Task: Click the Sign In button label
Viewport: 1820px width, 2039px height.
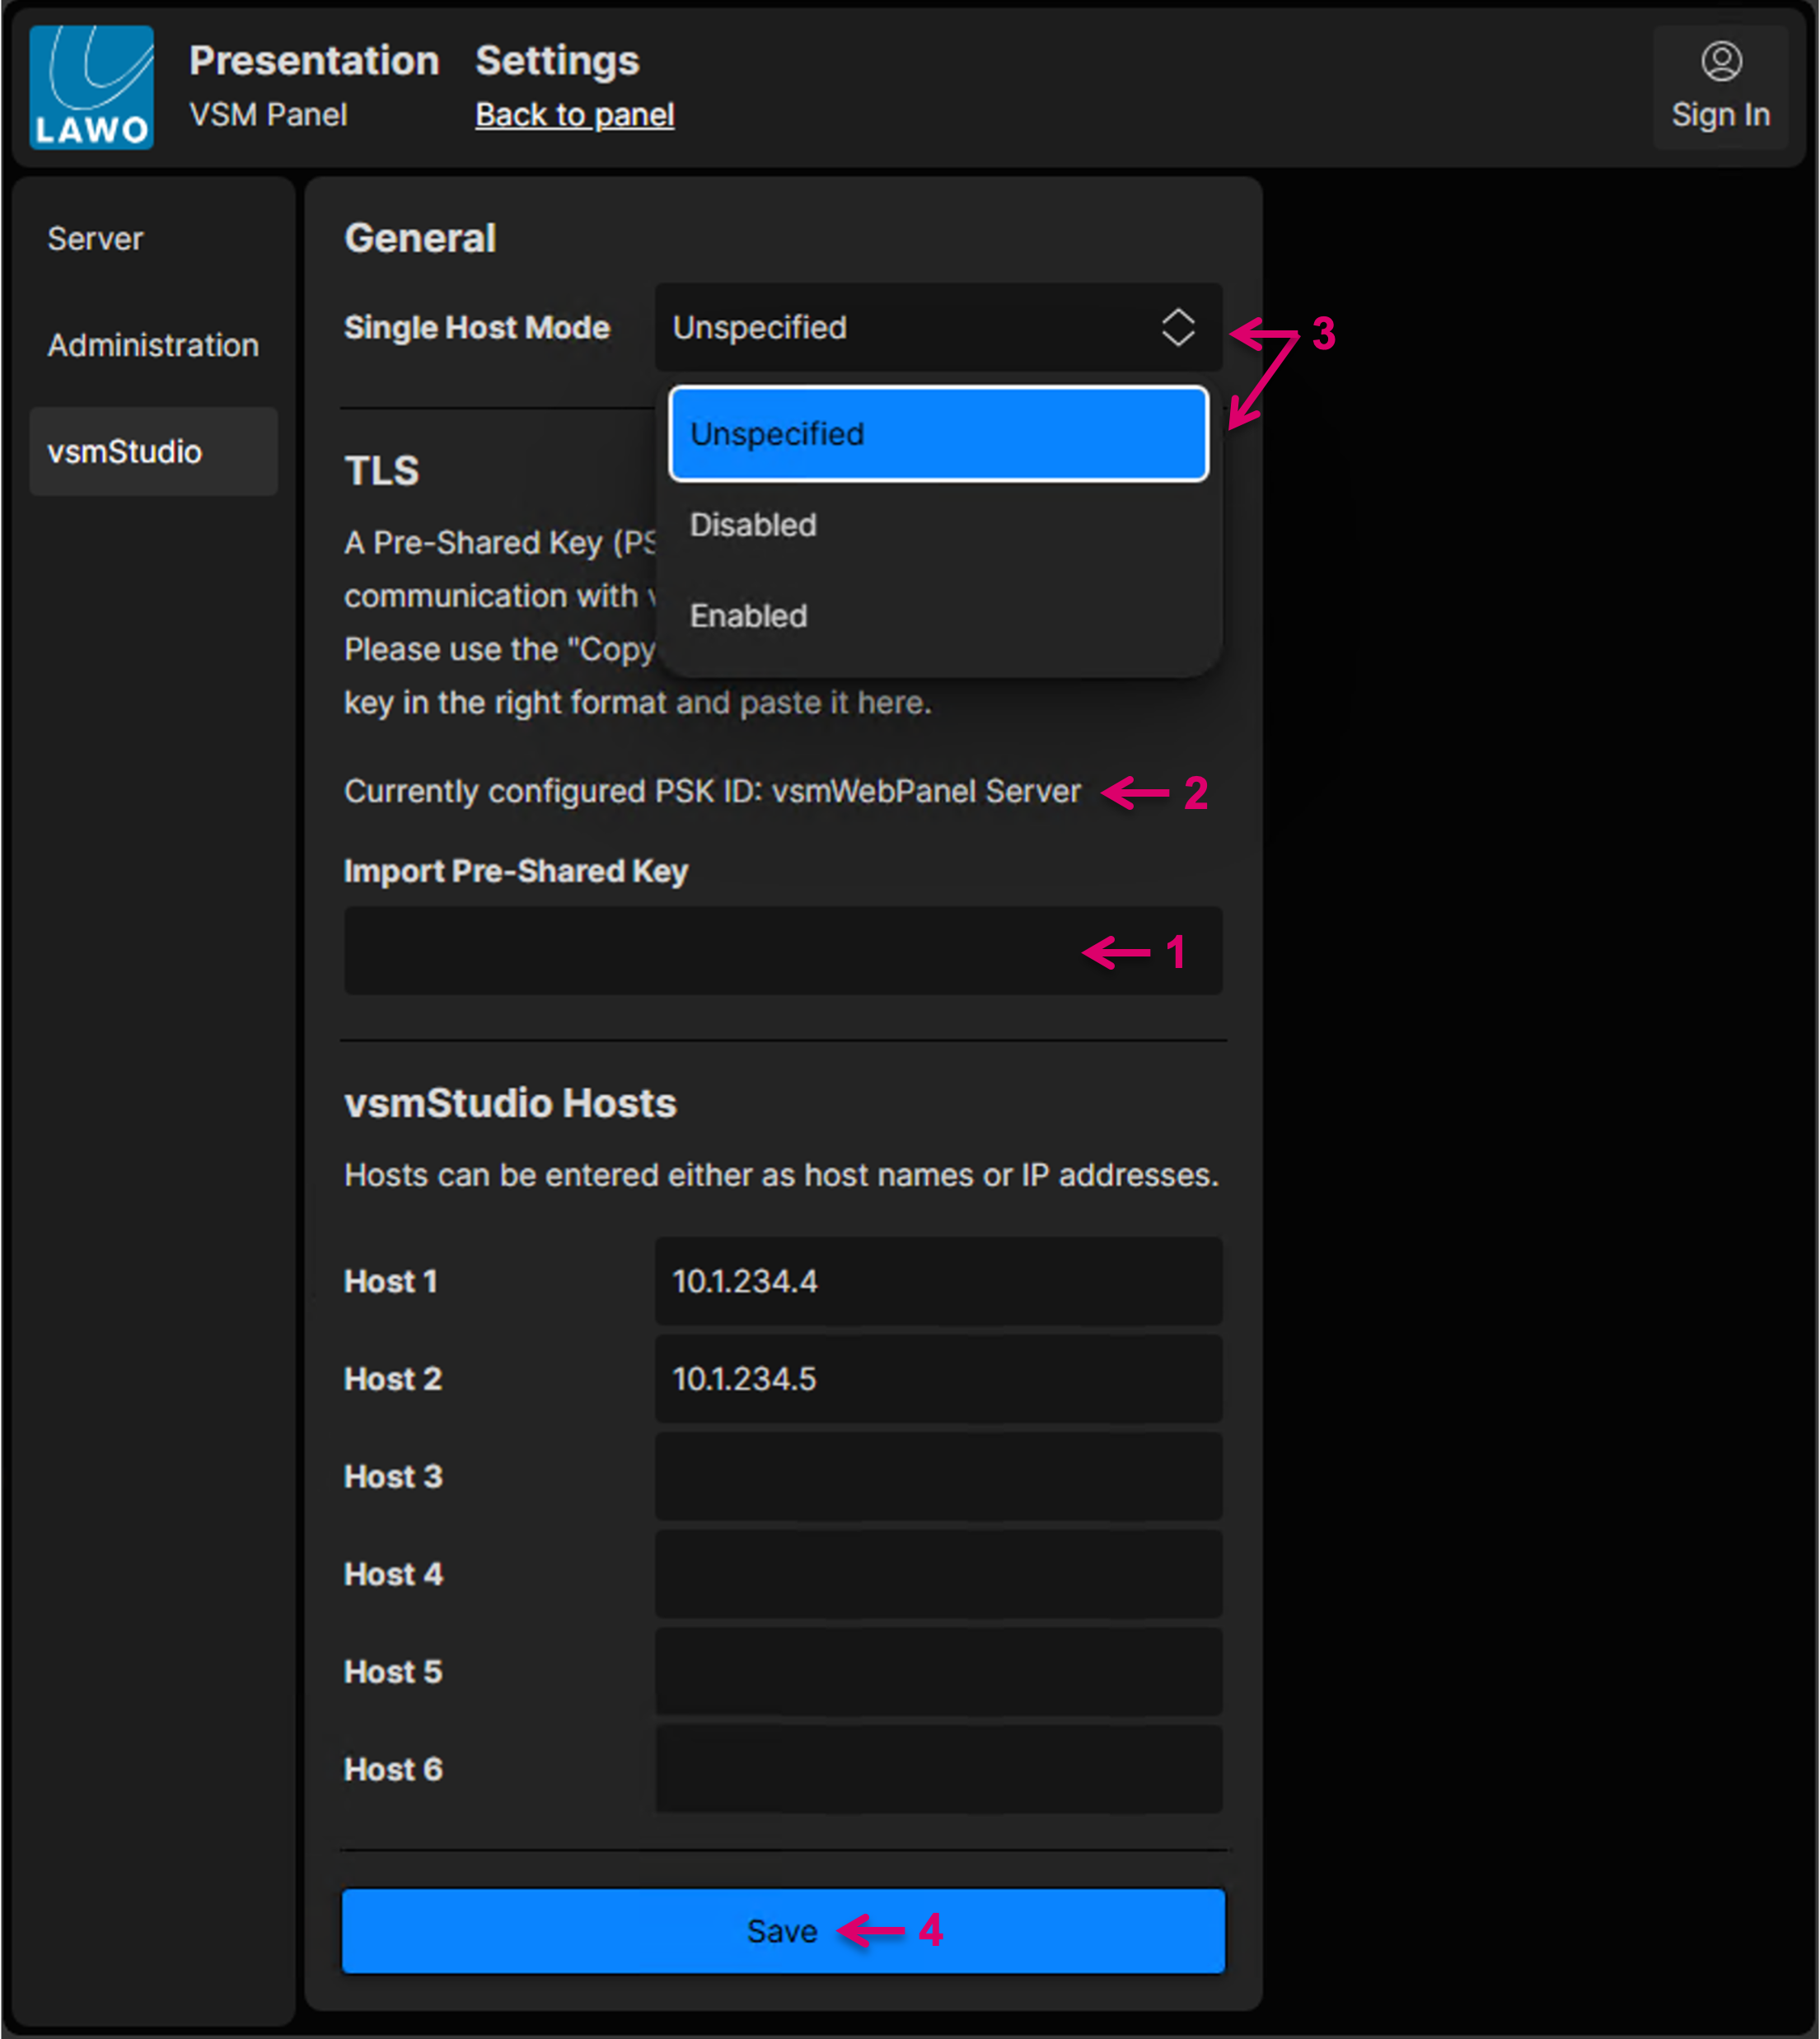Action: click(1720, 115)
